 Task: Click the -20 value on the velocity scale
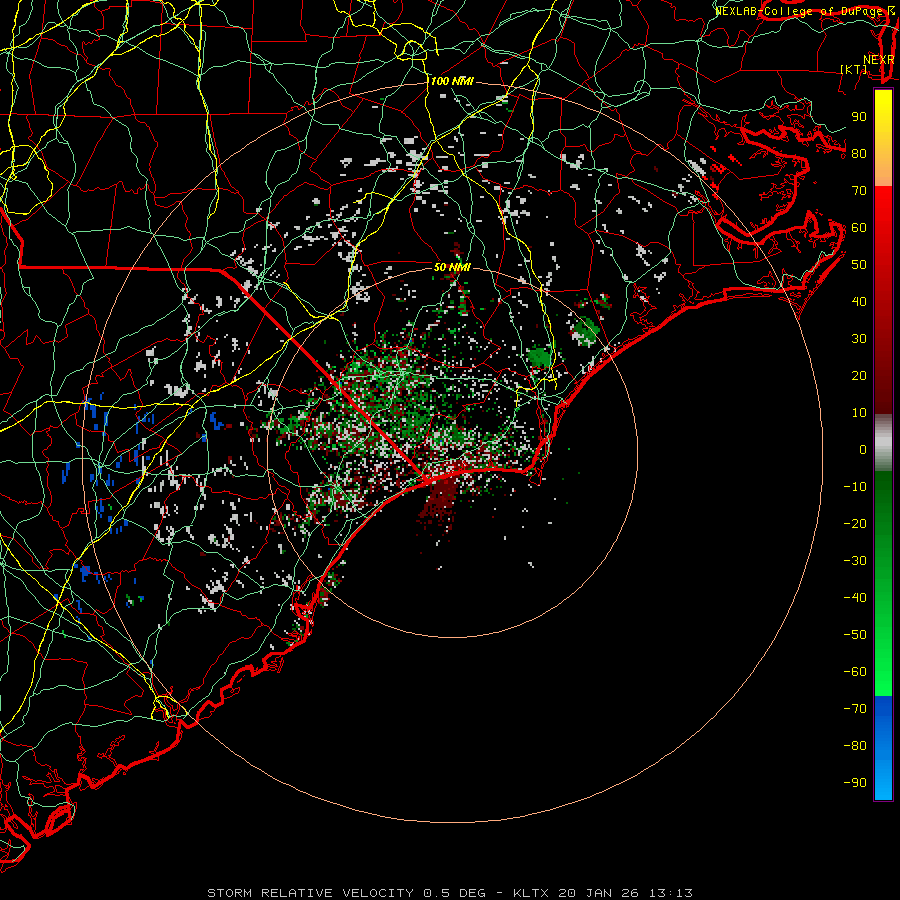(x=855, y=524)
